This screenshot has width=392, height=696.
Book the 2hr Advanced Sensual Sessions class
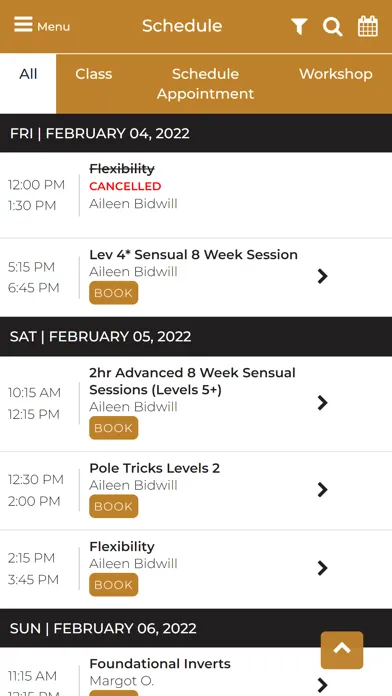point(114,428)
